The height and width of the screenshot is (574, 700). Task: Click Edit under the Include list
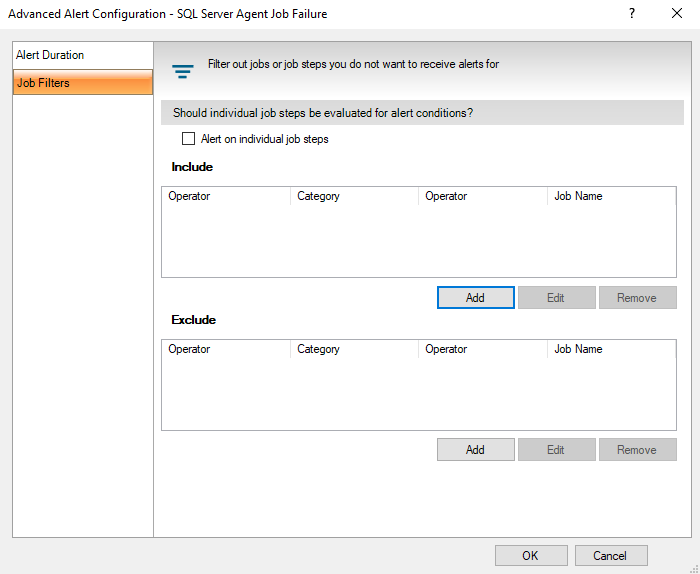556,298
